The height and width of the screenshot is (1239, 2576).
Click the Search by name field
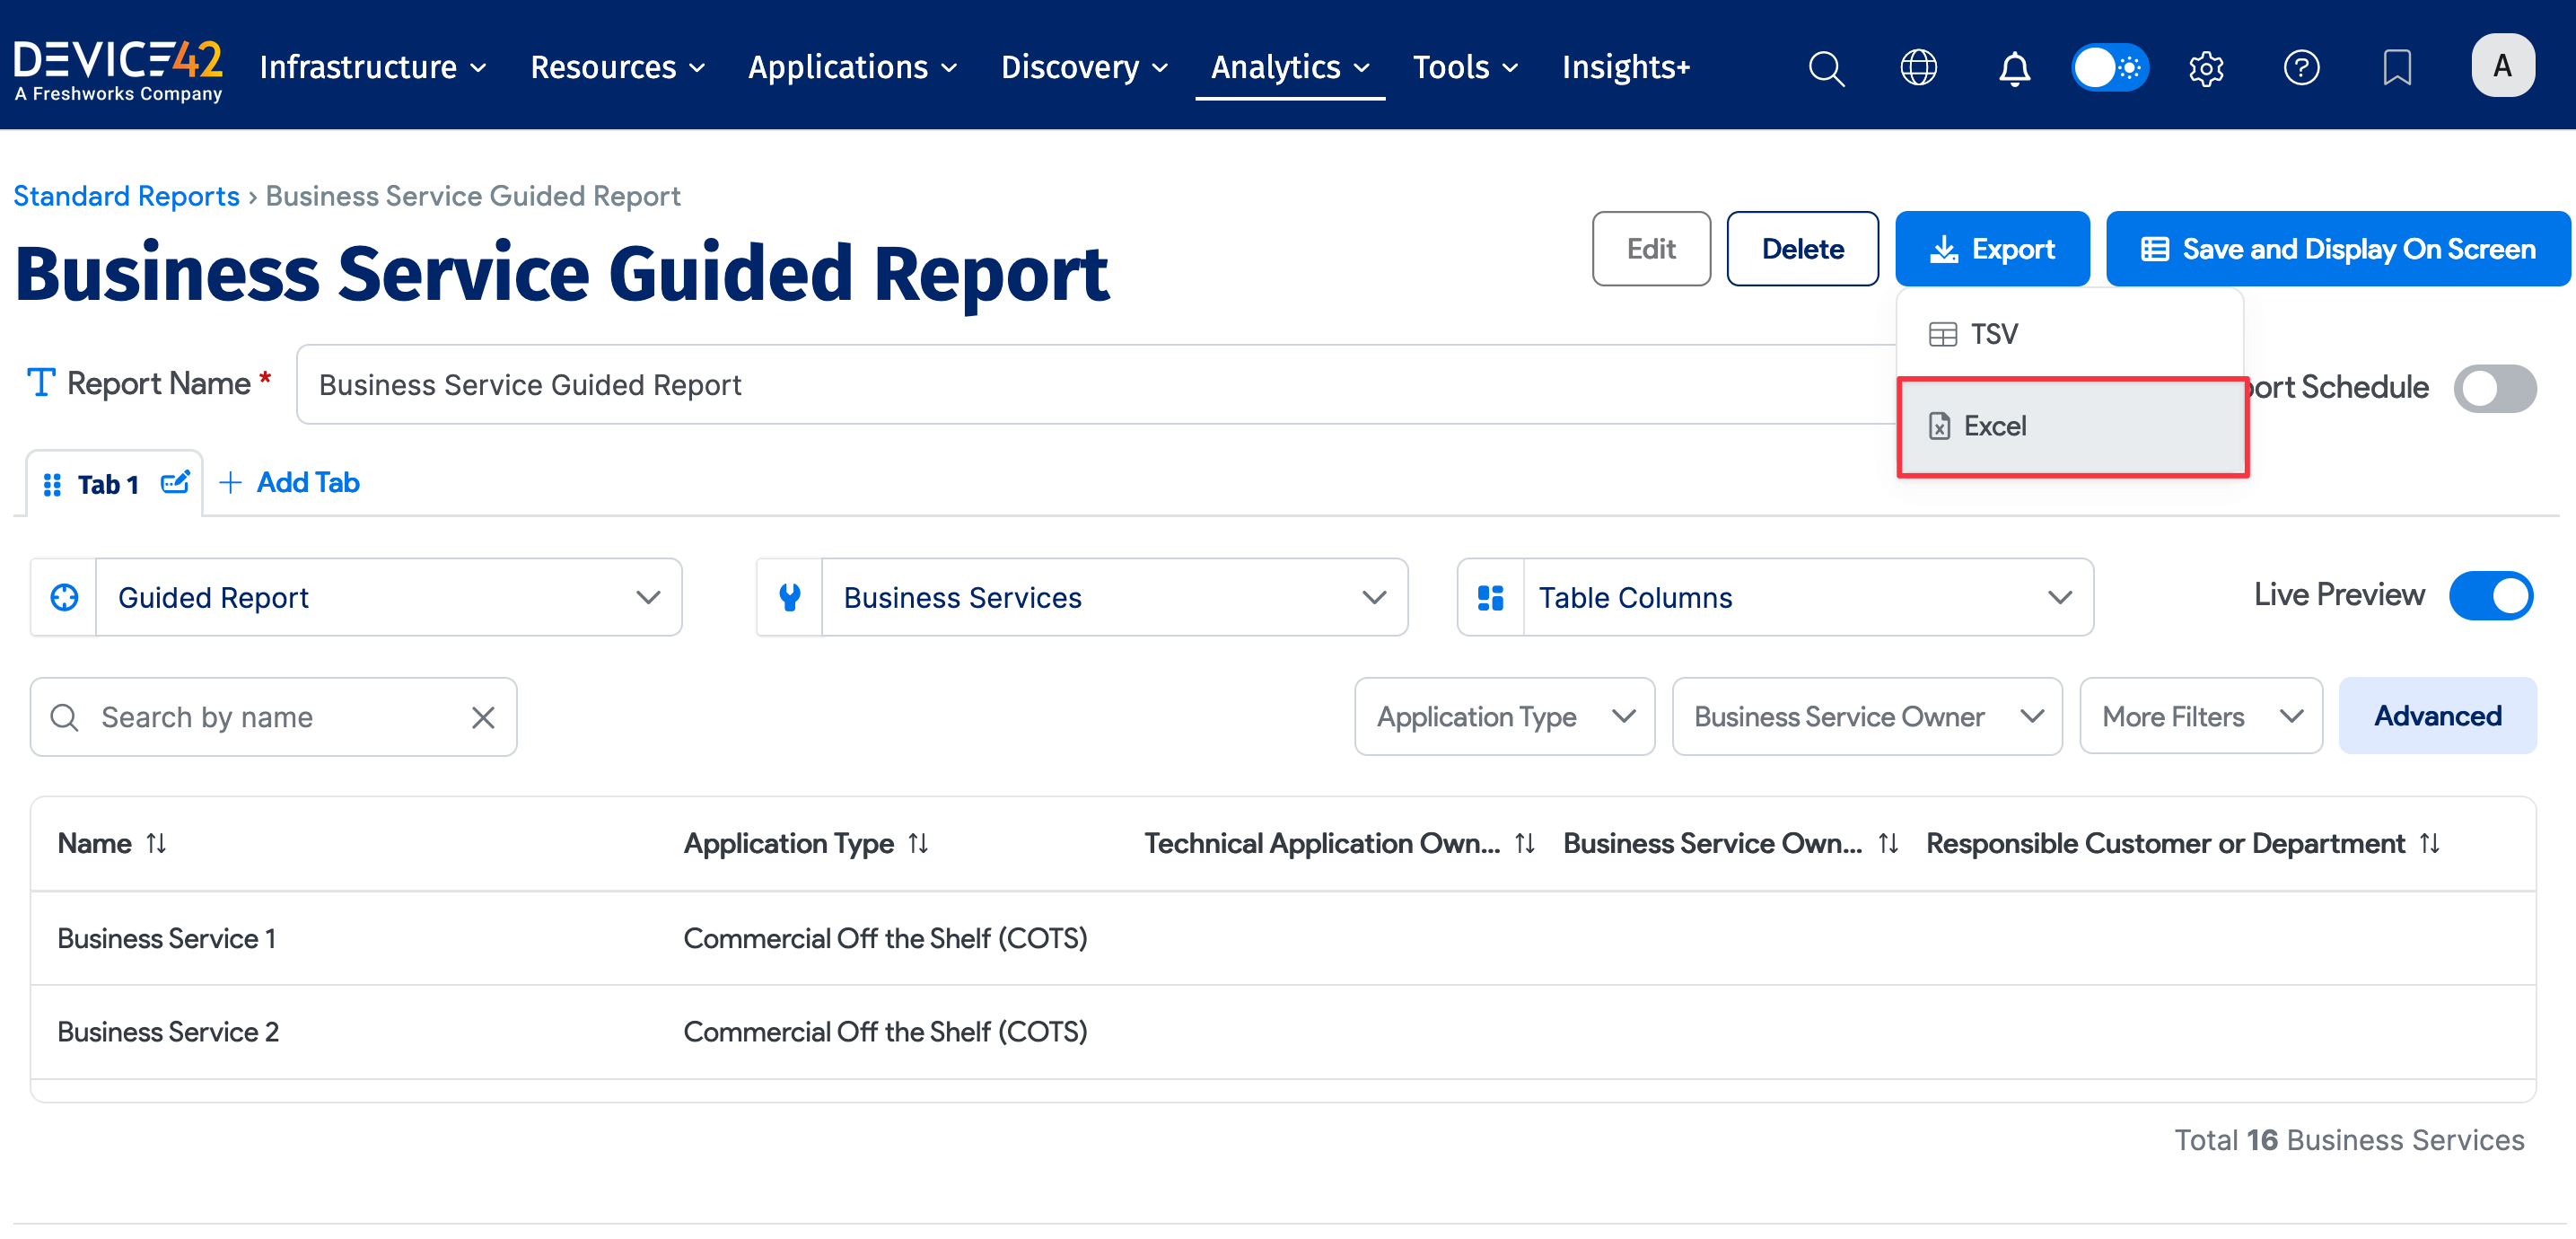click(273, 717)
